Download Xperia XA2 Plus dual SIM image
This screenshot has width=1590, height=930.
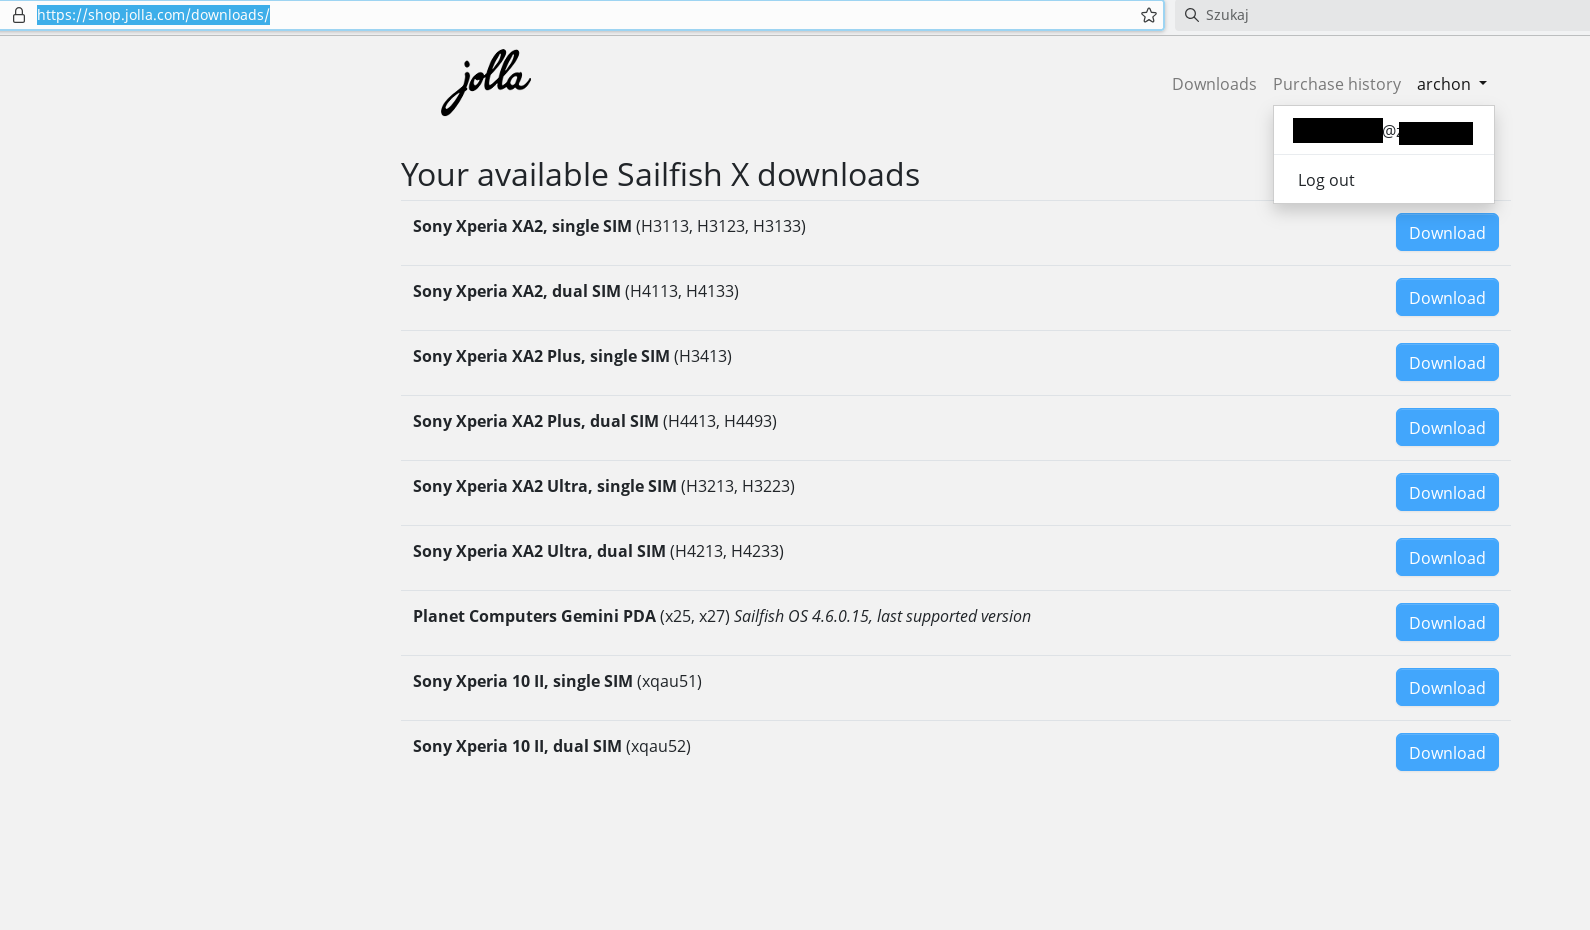(1447, 427)
